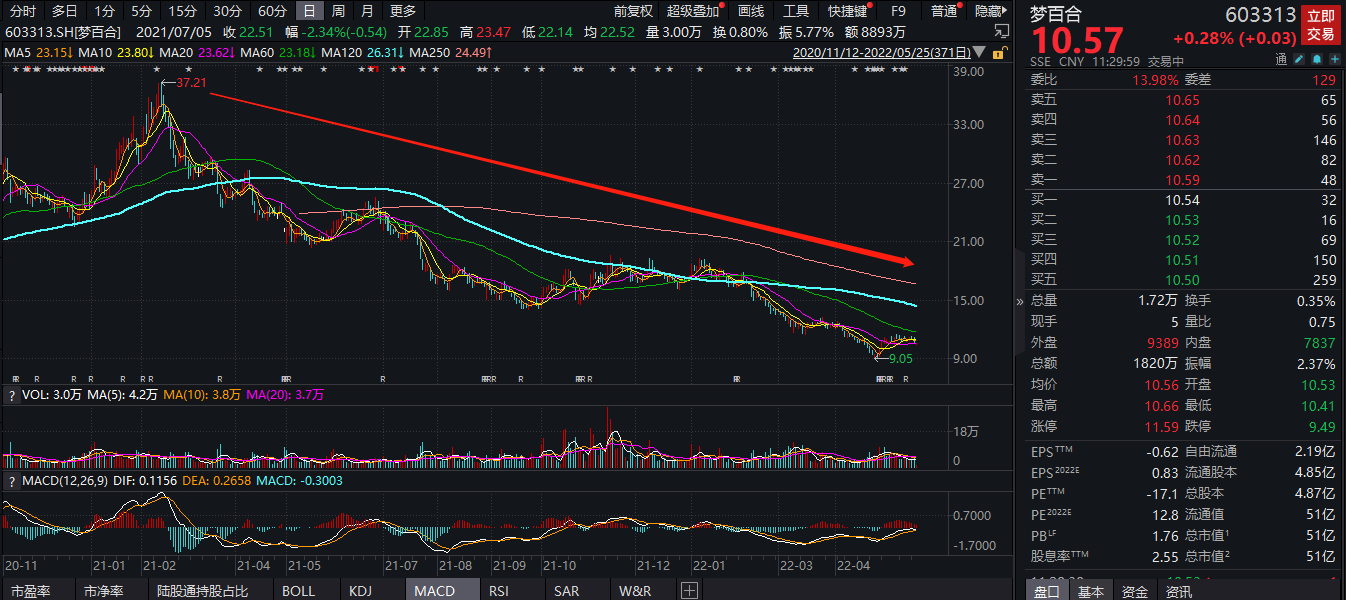The image size is (1346, 600).
Task: Click the 立即交易 trade button
Action: point(1320,25)
